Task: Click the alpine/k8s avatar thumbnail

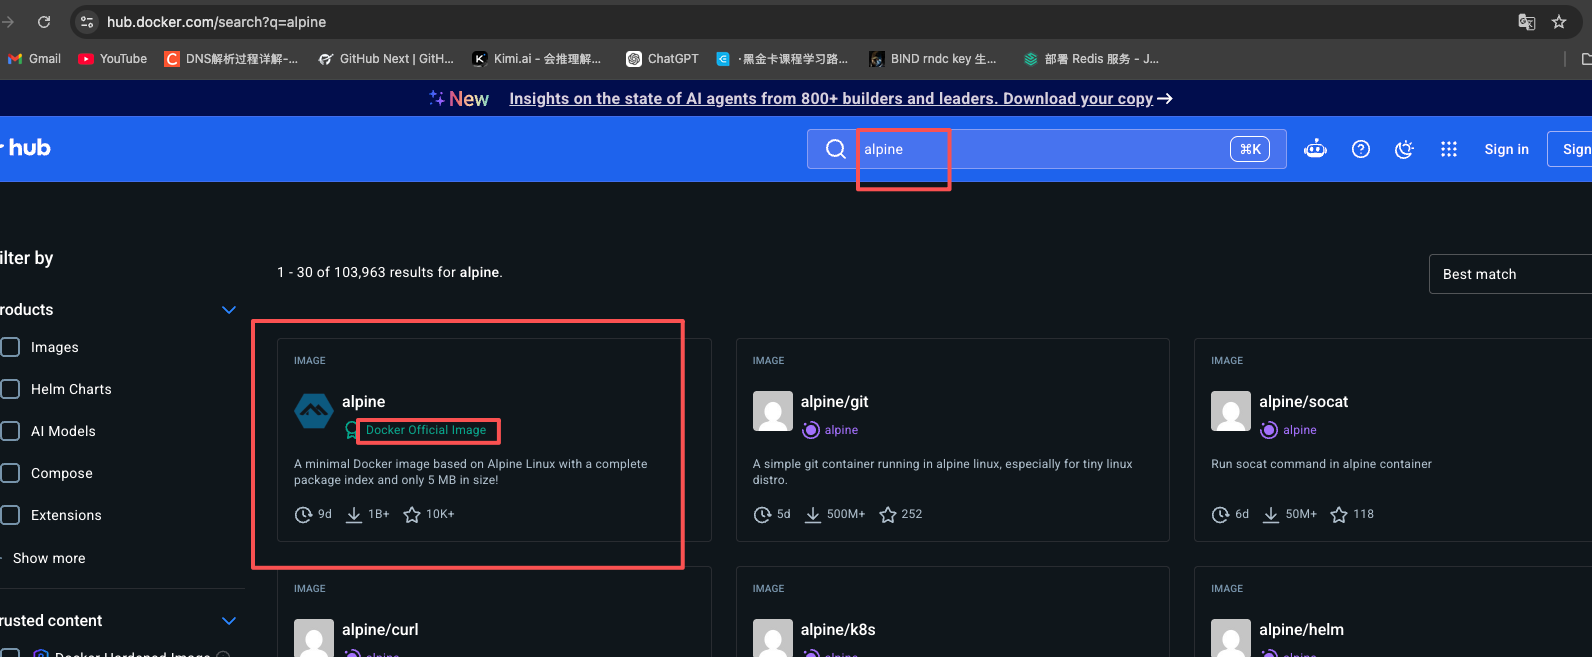Action: coord(772,638)
